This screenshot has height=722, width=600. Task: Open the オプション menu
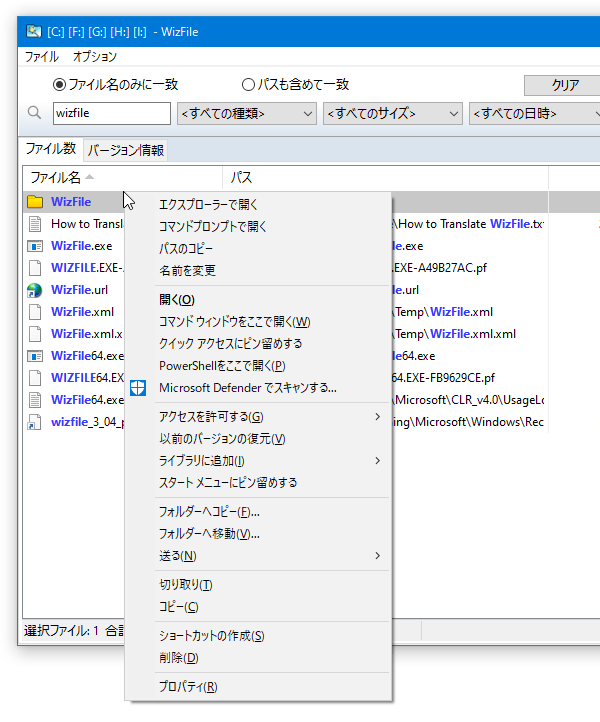(x=94, y=57)
